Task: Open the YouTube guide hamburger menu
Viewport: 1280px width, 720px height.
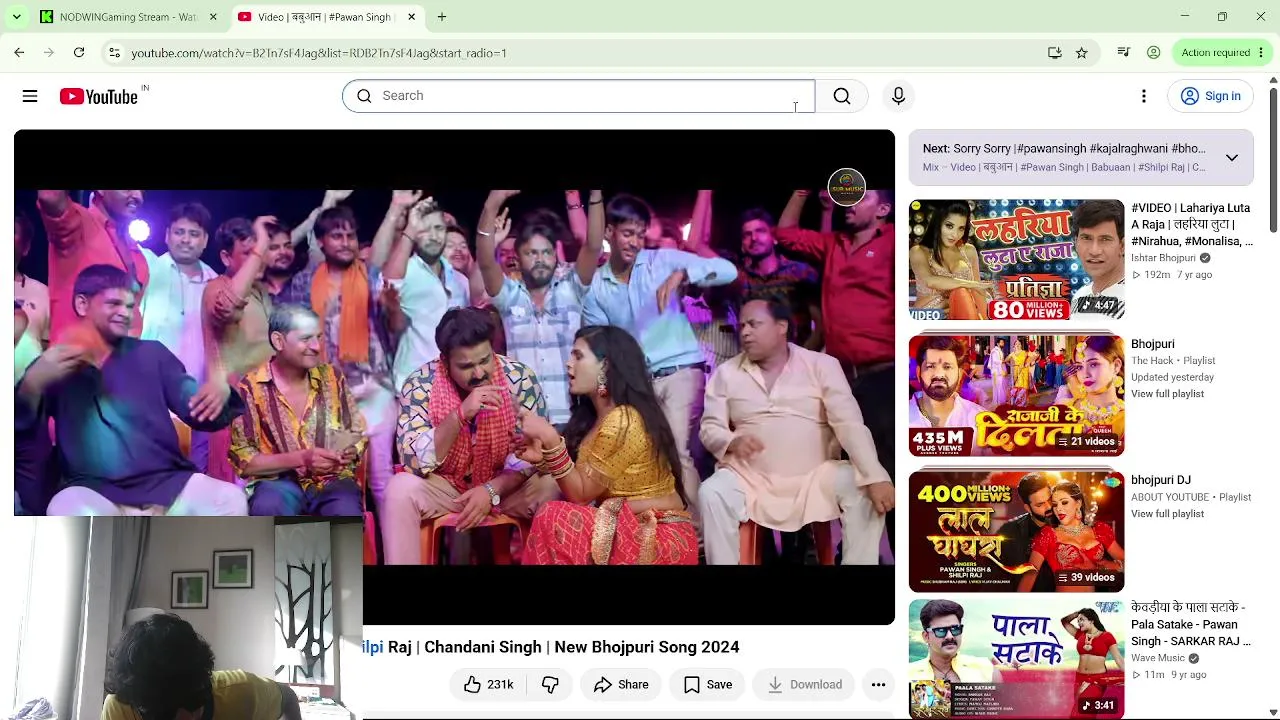Action: click(x=30, y=96)
